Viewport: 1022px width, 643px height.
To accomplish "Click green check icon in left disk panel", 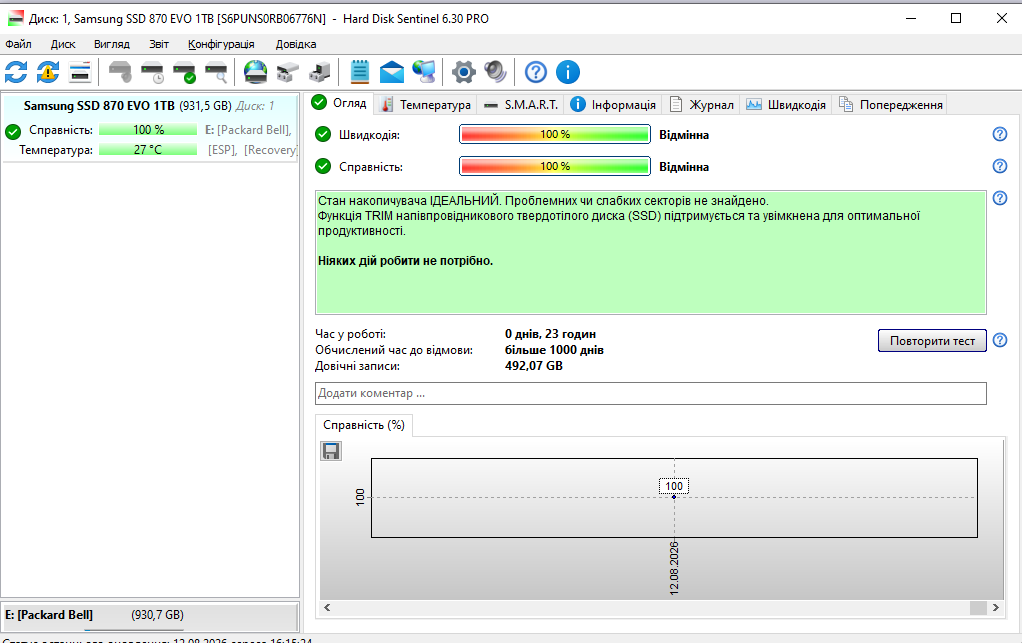I will (13, 132).
